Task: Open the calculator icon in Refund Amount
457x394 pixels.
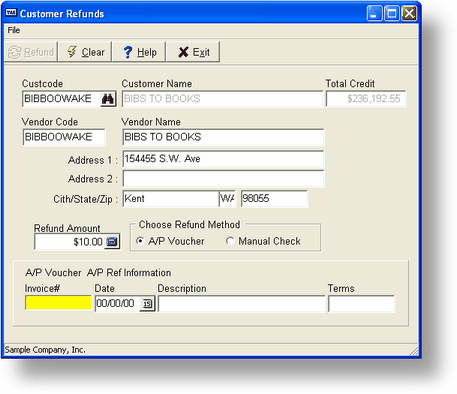Action: pos(112,241)
